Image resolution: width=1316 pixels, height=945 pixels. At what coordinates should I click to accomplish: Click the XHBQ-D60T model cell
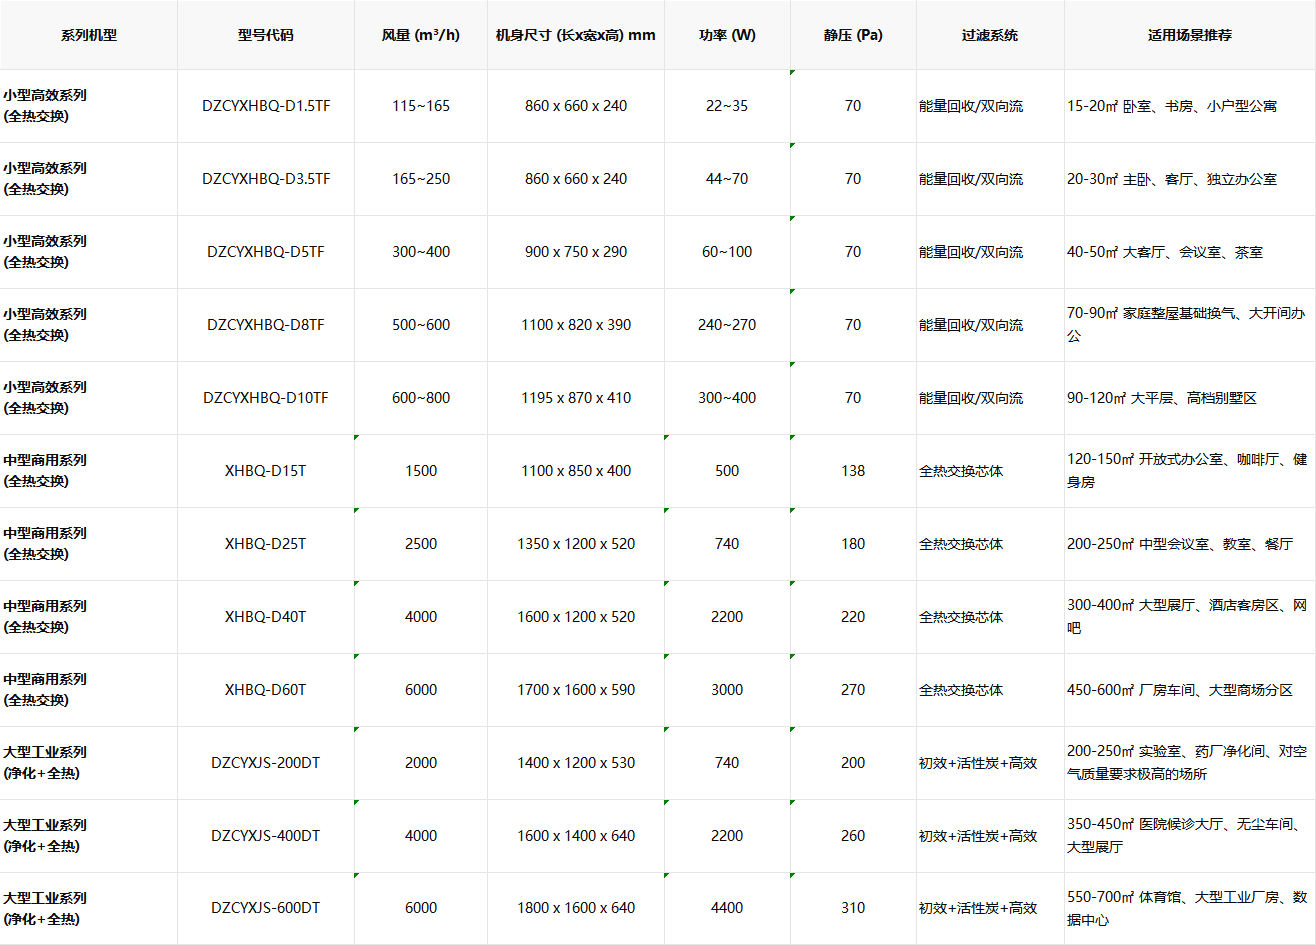266,690
